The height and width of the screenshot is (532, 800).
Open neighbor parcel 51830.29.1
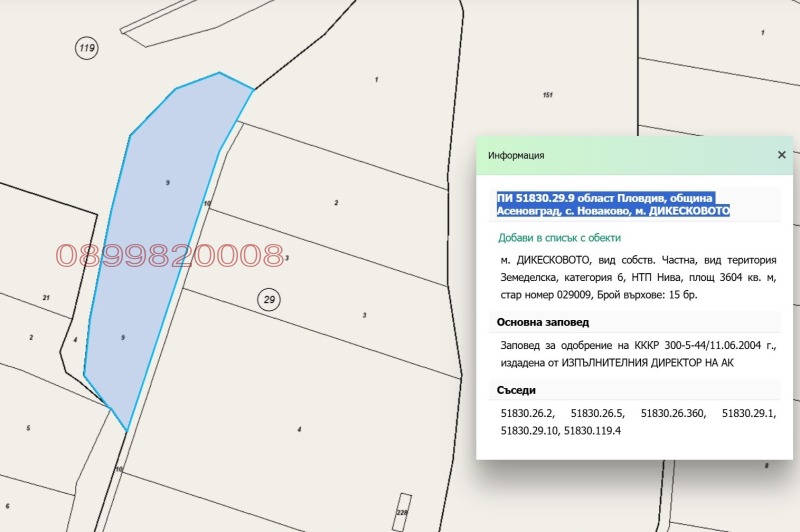click(x=749, y=412)
